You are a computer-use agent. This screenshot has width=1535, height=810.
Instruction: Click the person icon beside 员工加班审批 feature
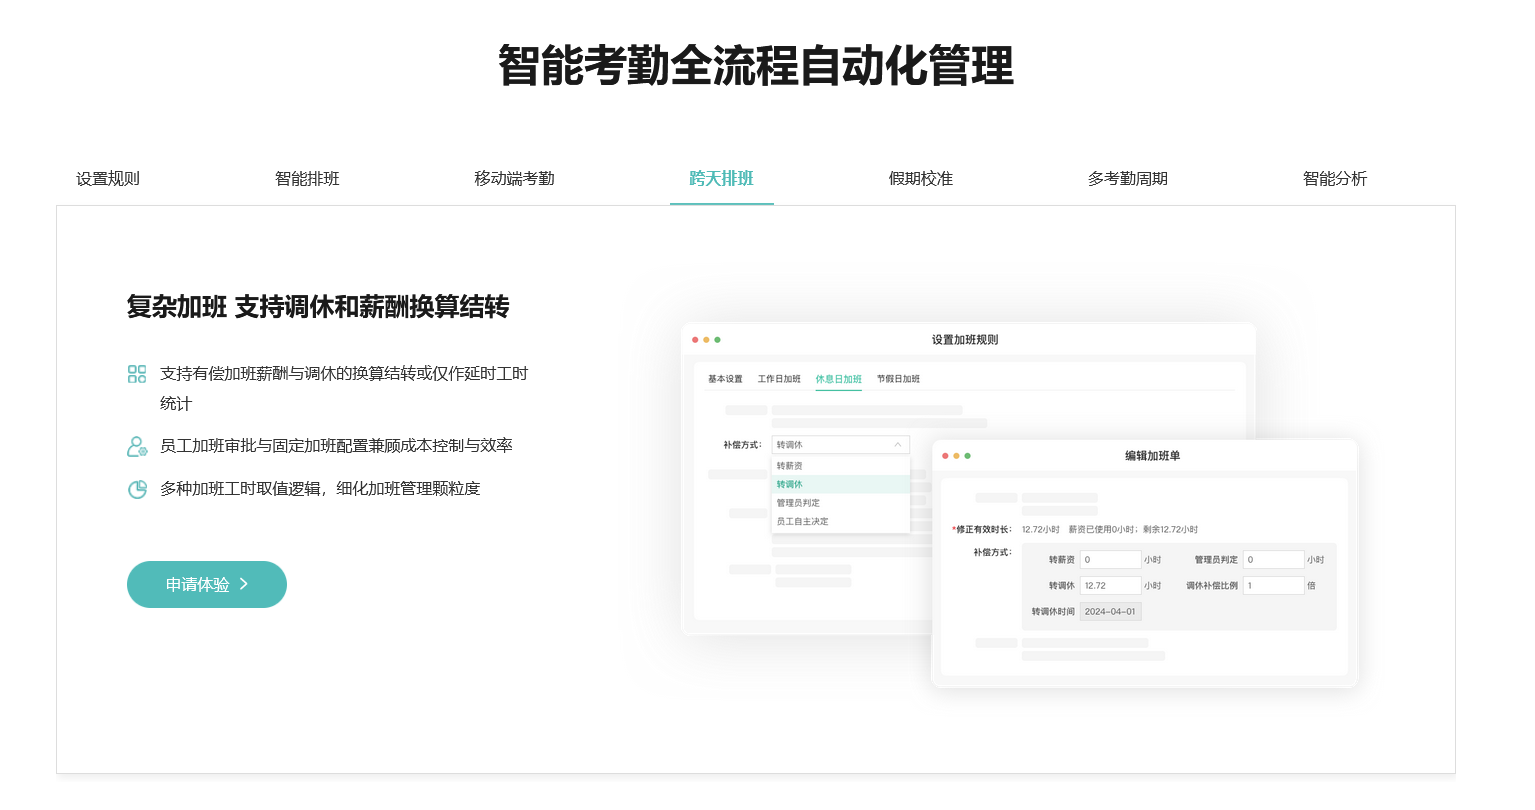point(137,446)
